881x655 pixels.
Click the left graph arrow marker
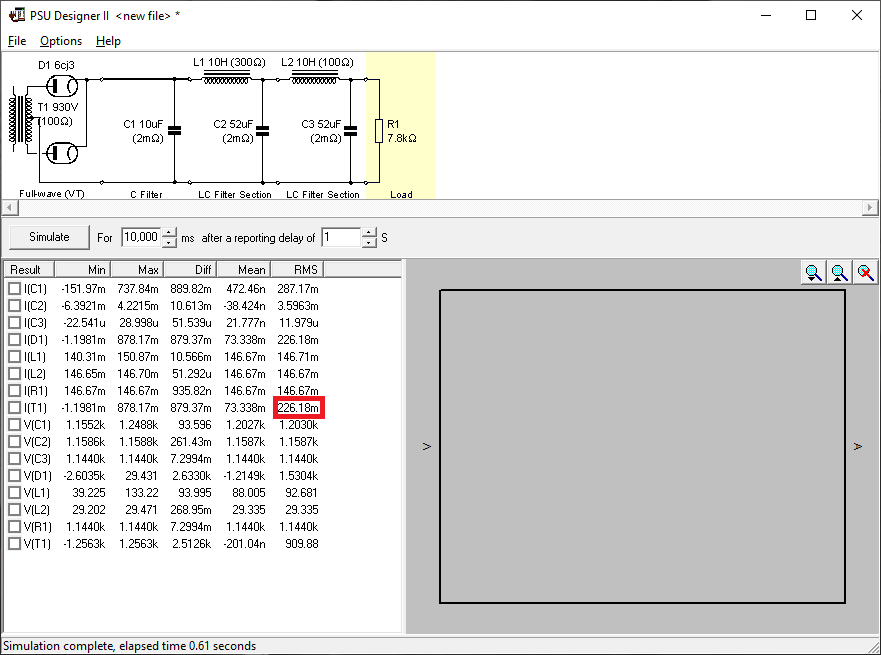coord(426,447)
